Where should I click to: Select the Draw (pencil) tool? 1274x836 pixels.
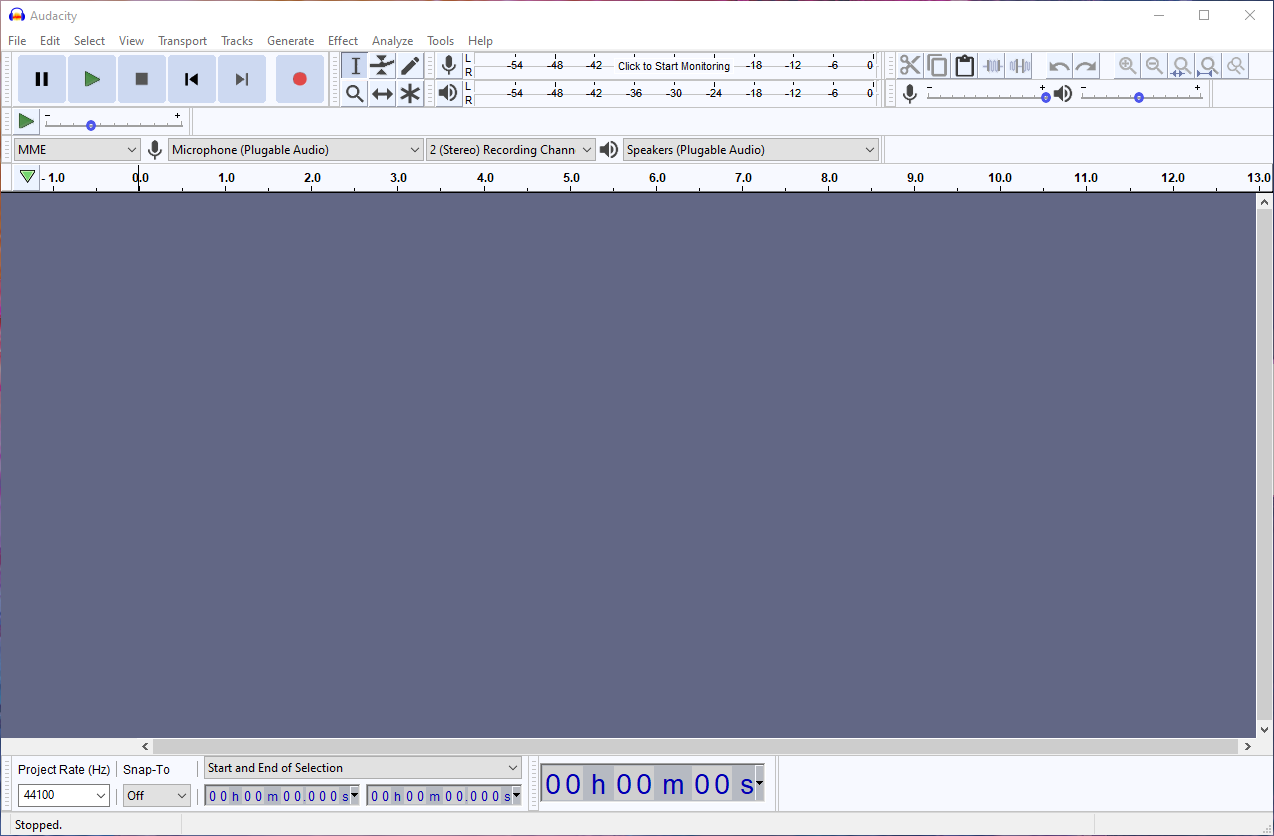tap(410, 66)
